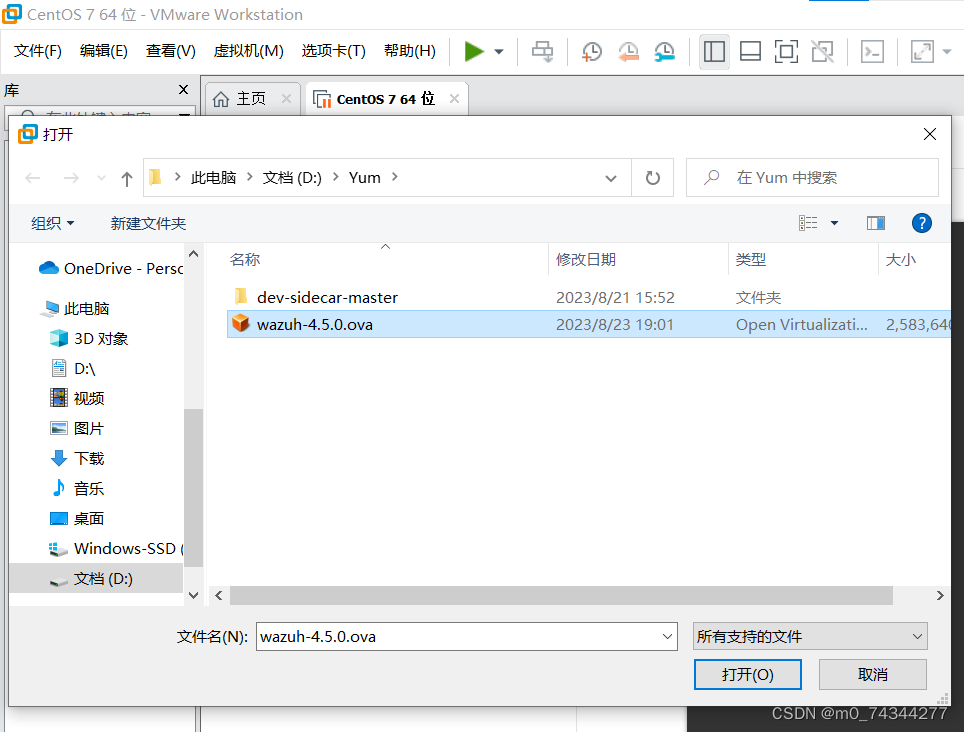Open the power options dropdown arrow

(x=499, y=52)
